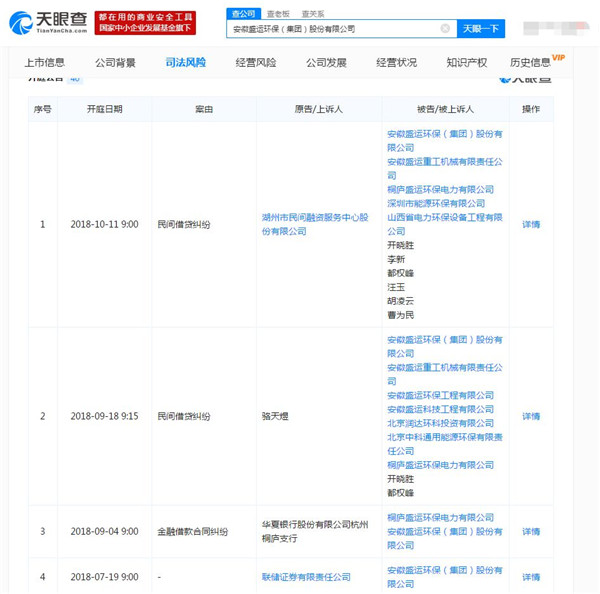Switch to the 查老板 search tab

pyautogui.click(x=277, y=14)
